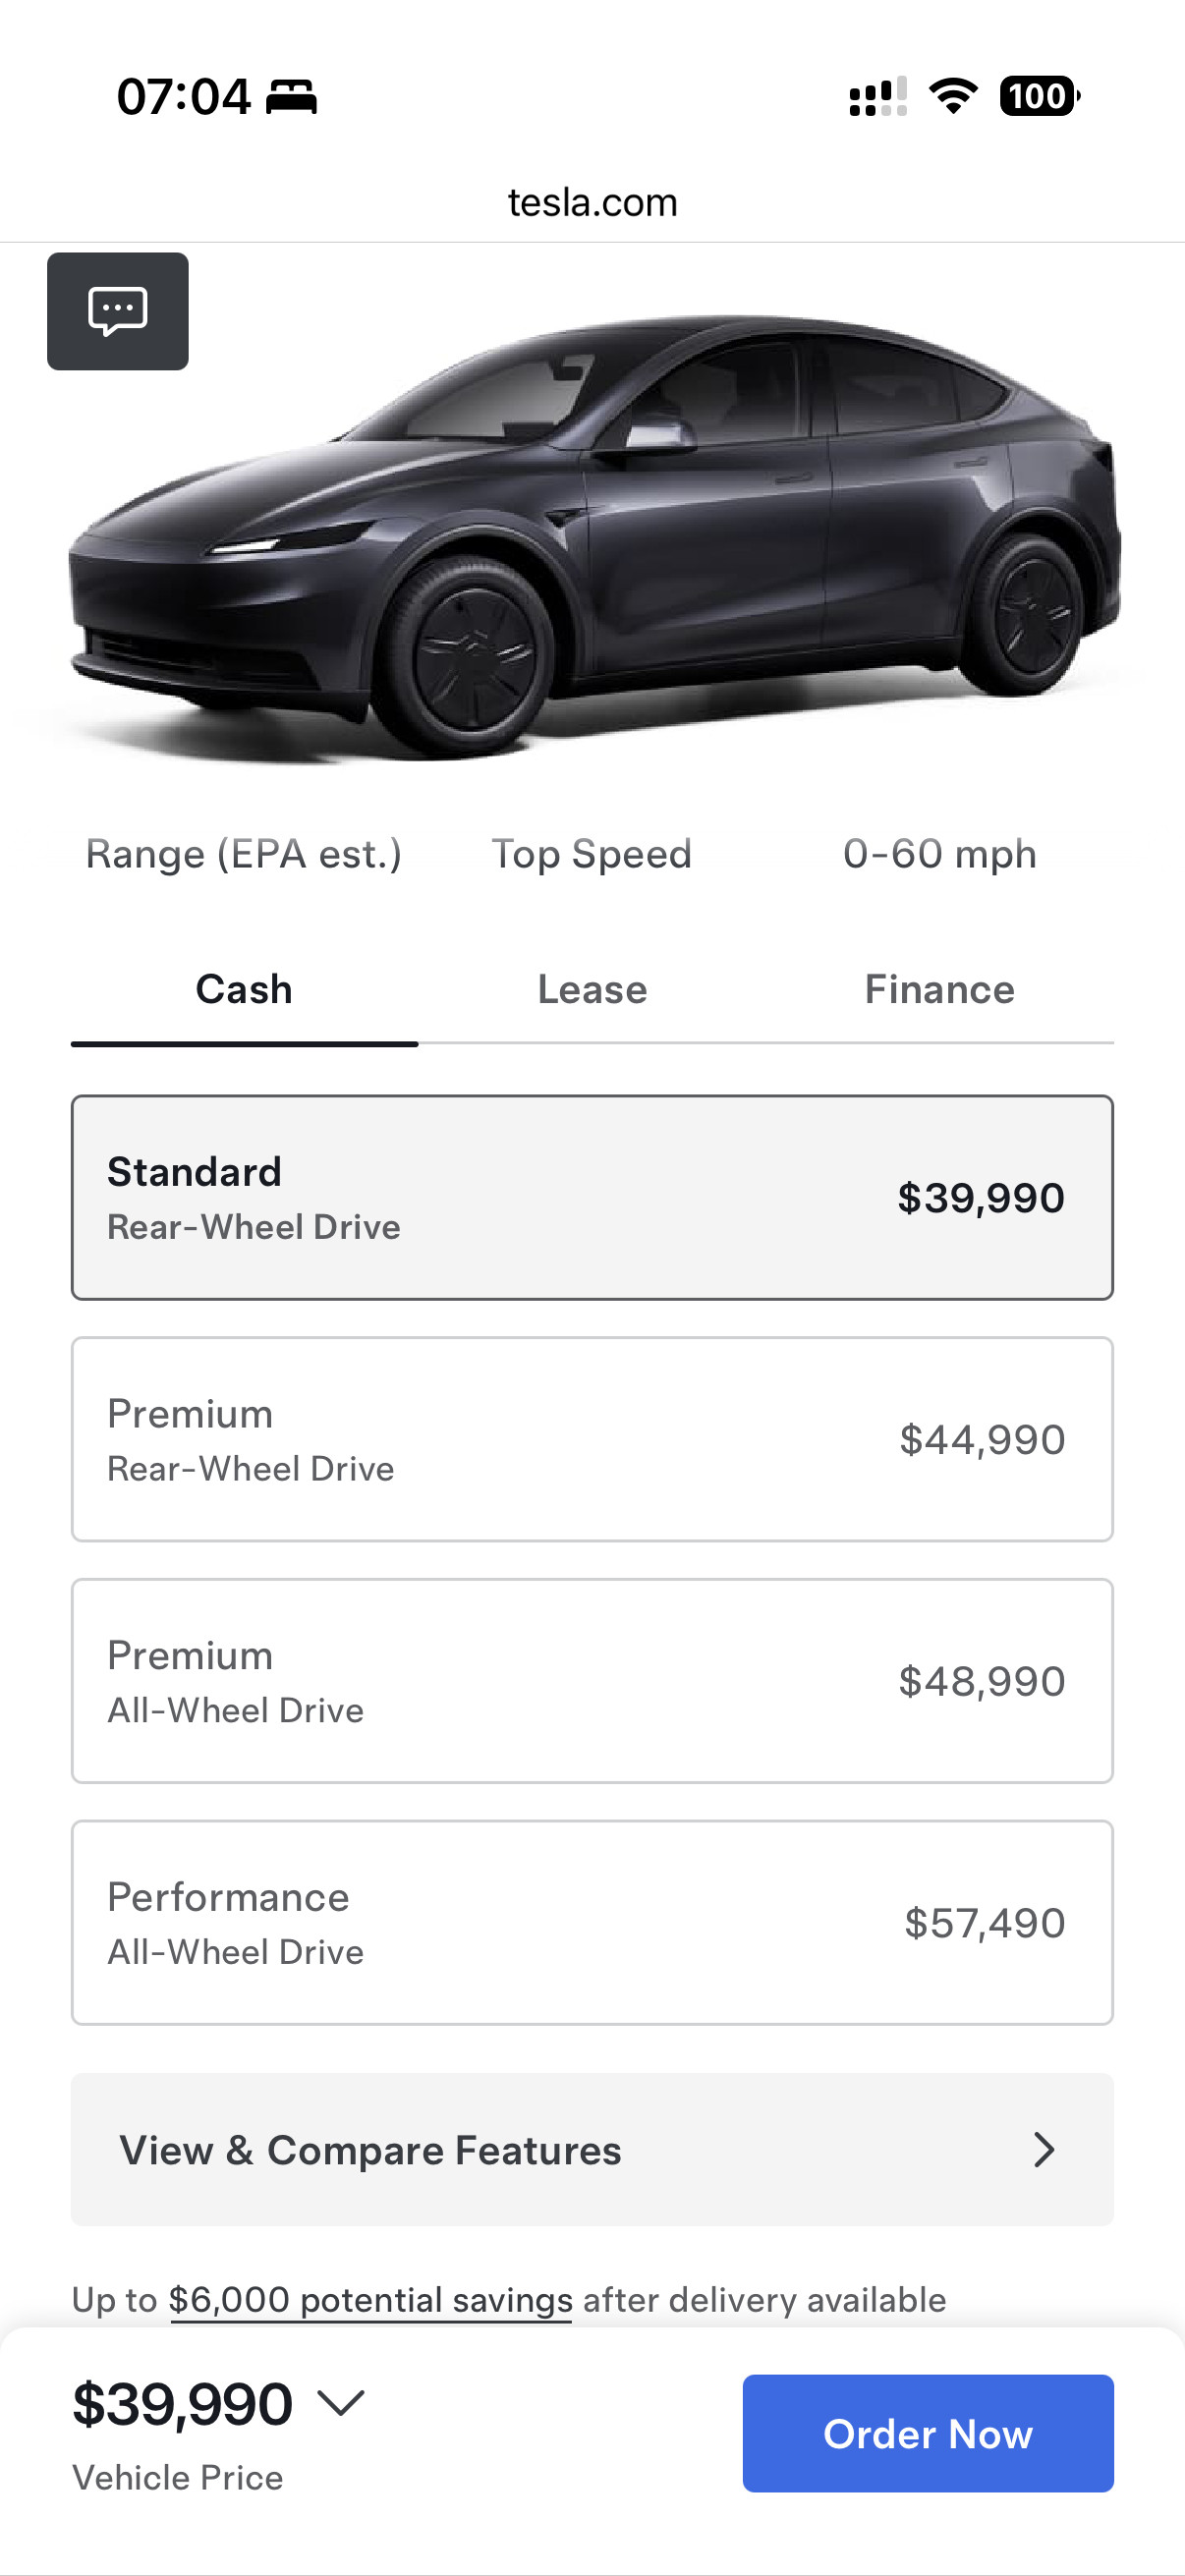
Task: Expand vehicle price details chevron
Action: [341, 2402]
